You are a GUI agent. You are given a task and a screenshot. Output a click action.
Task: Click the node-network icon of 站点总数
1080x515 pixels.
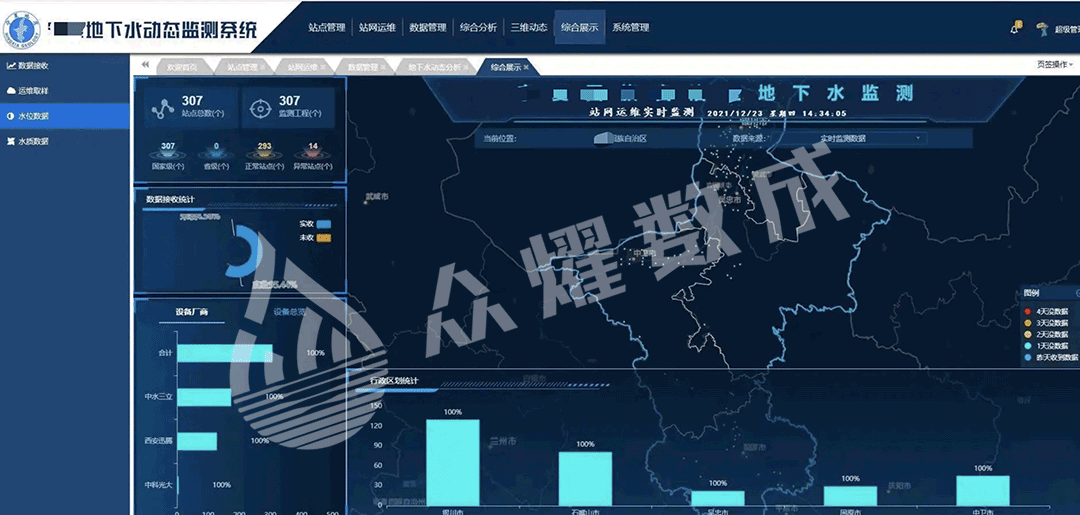click(x=163, y=109)
